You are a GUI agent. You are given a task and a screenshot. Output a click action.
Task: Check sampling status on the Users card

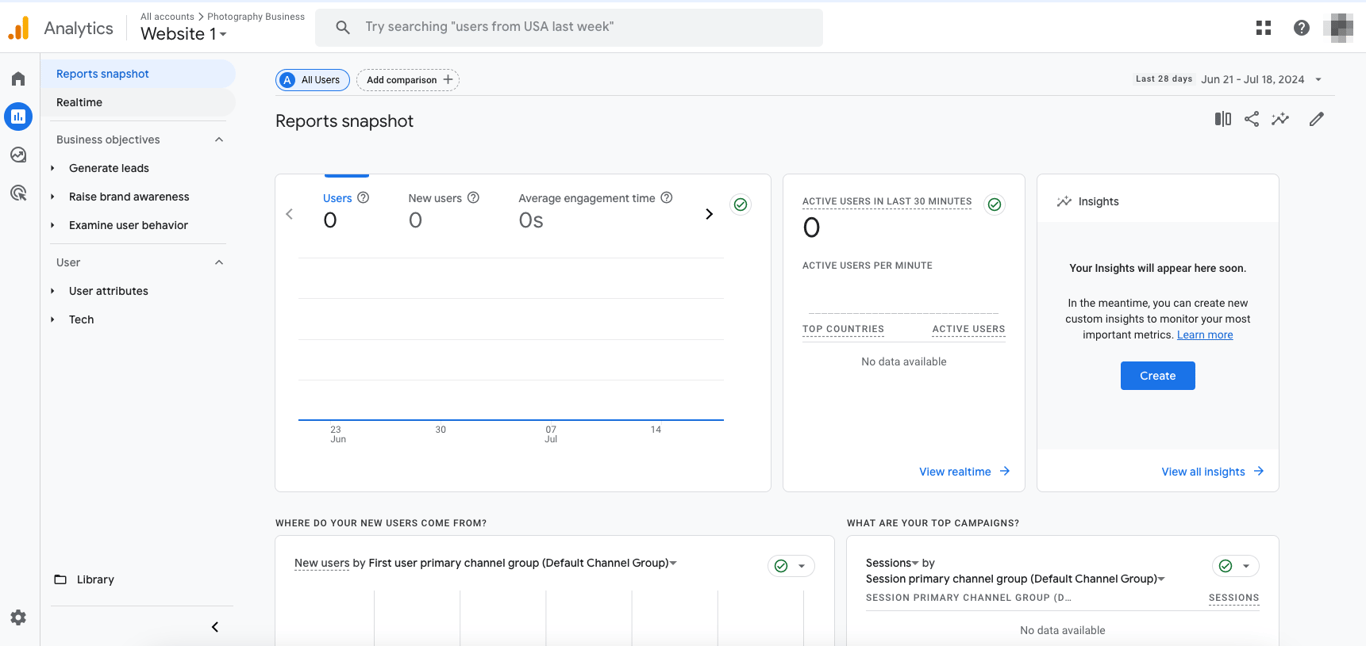(740, 204)
